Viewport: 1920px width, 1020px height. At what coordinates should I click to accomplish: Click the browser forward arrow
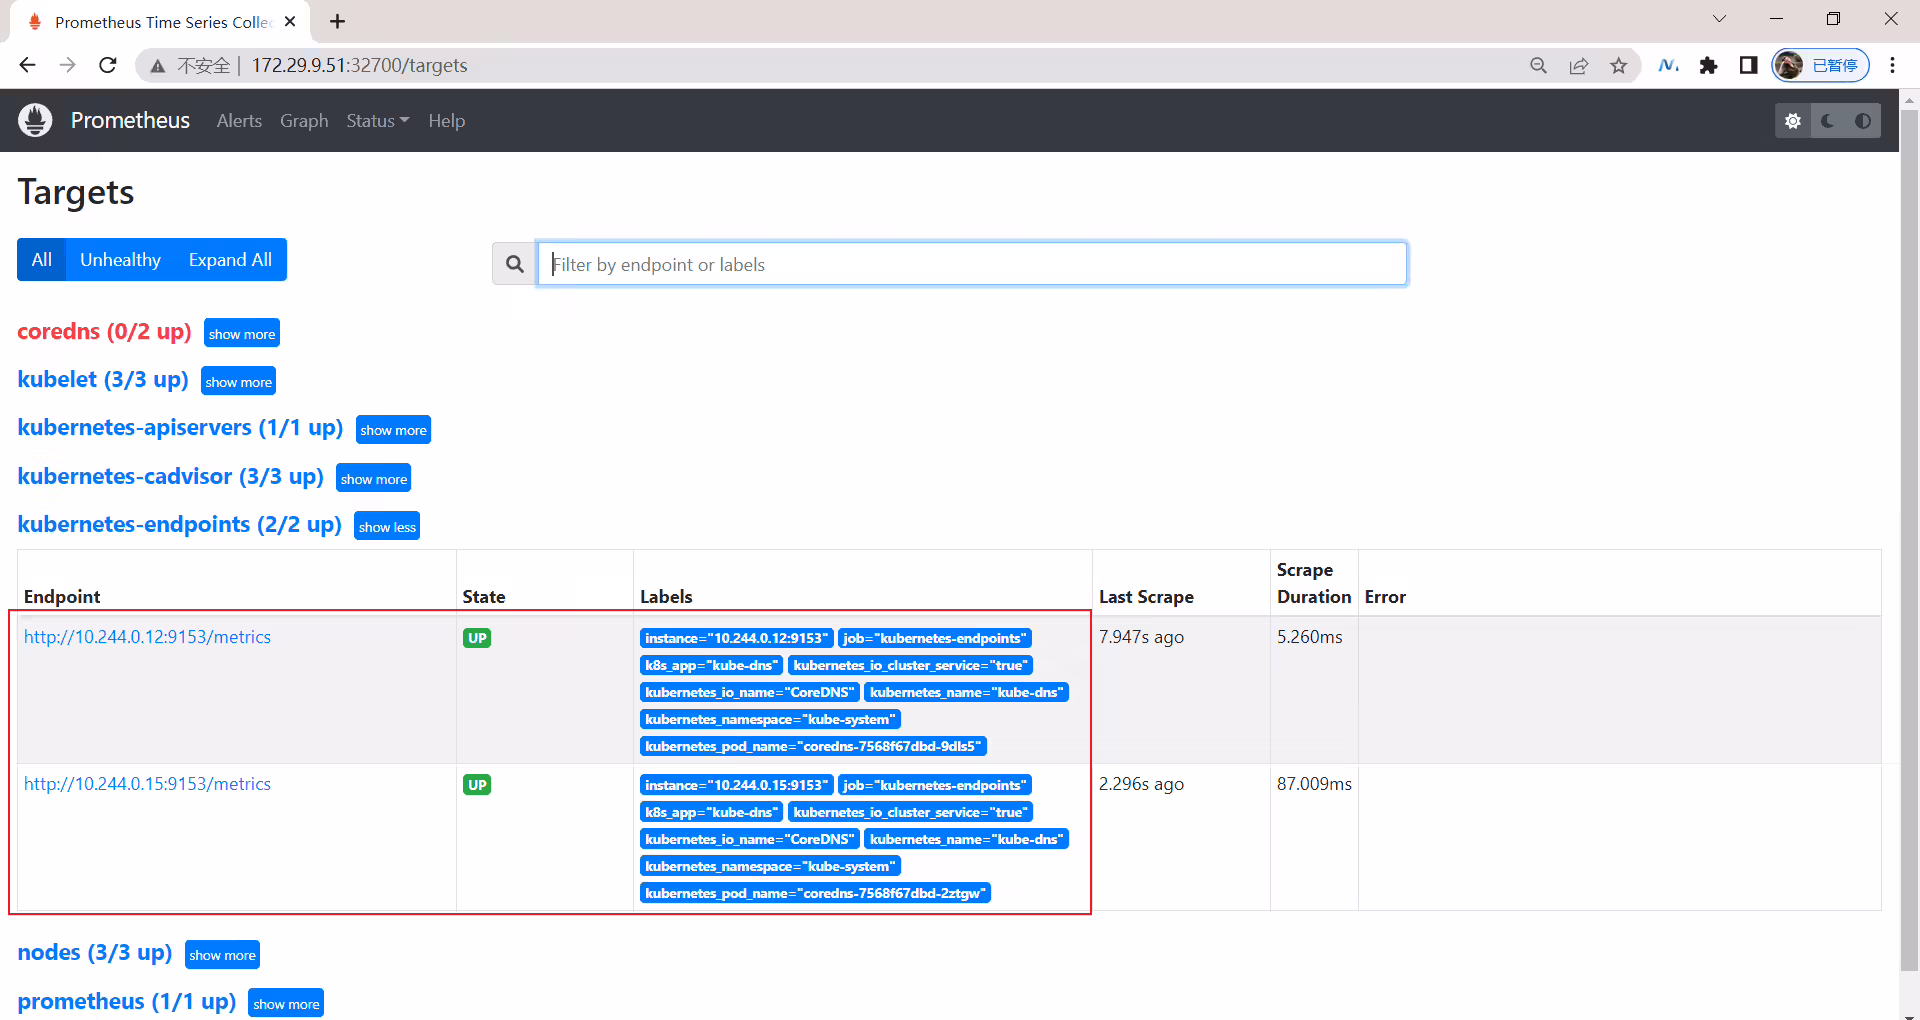tap(67, 65)
